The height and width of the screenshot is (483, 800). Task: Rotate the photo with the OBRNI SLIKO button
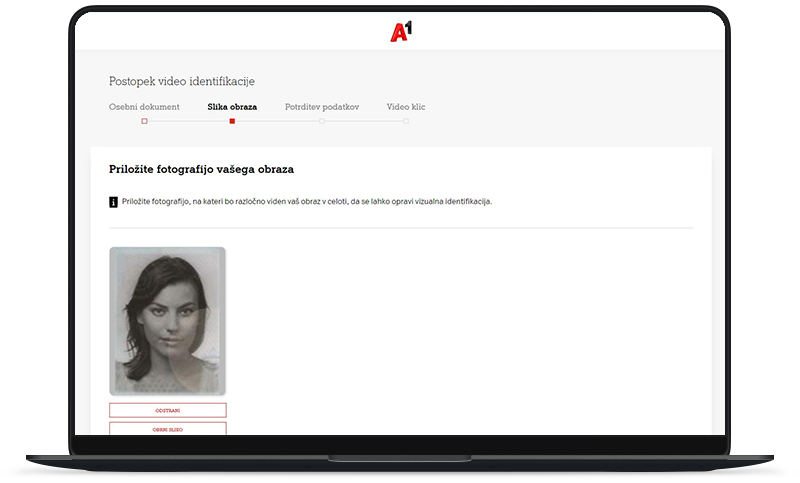coord(168,428)
